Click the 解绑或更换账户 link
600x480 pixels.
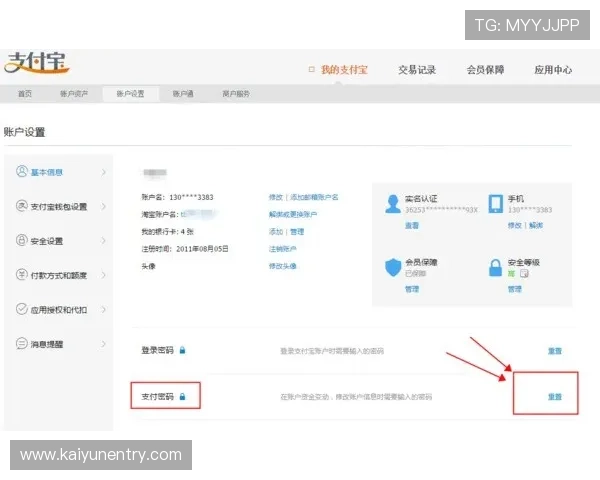293,214
